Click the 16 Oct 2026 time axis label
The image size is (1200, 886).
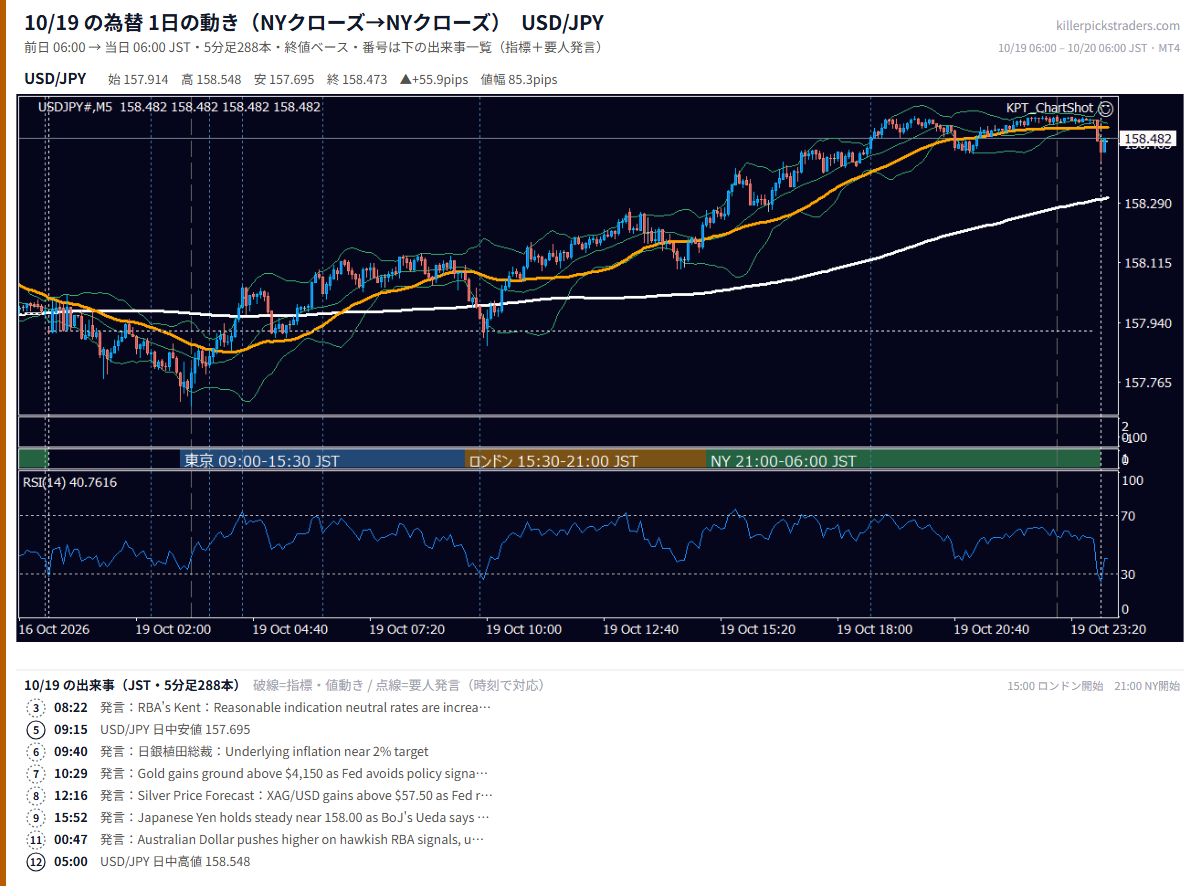[x=55, y=630]
